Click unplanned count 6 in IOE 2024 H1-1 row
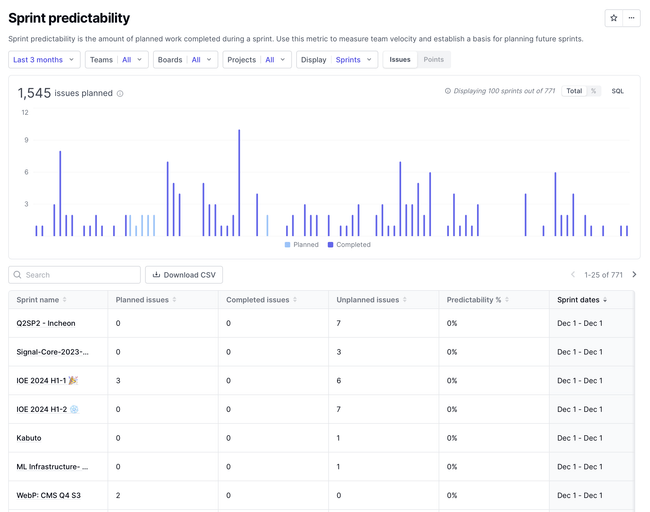Screen dimensions: 650x512 coord(339,381)
